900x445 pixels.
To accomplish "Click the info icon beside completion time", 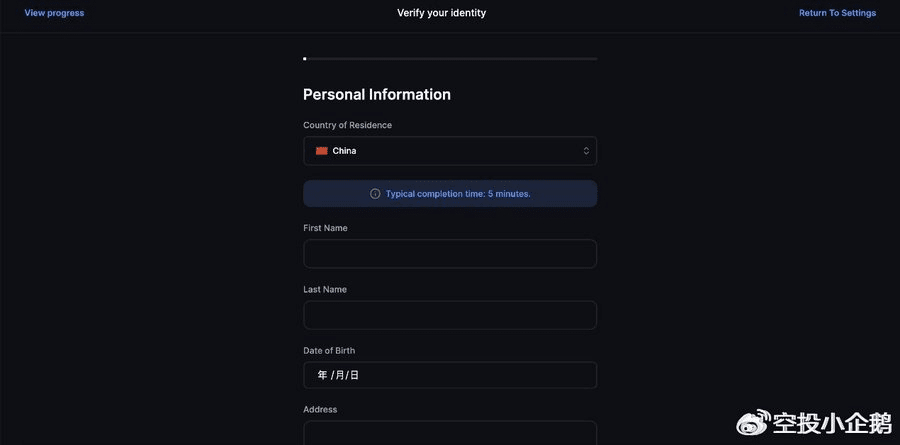I will click(x=375, y=194).
